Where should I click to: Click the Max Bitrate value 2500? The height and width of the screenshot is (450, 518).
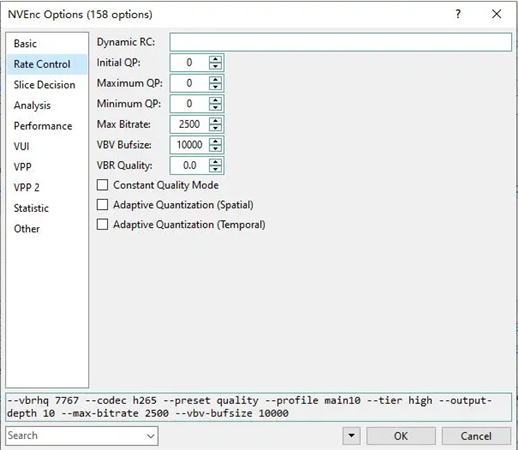coord(189,124)
